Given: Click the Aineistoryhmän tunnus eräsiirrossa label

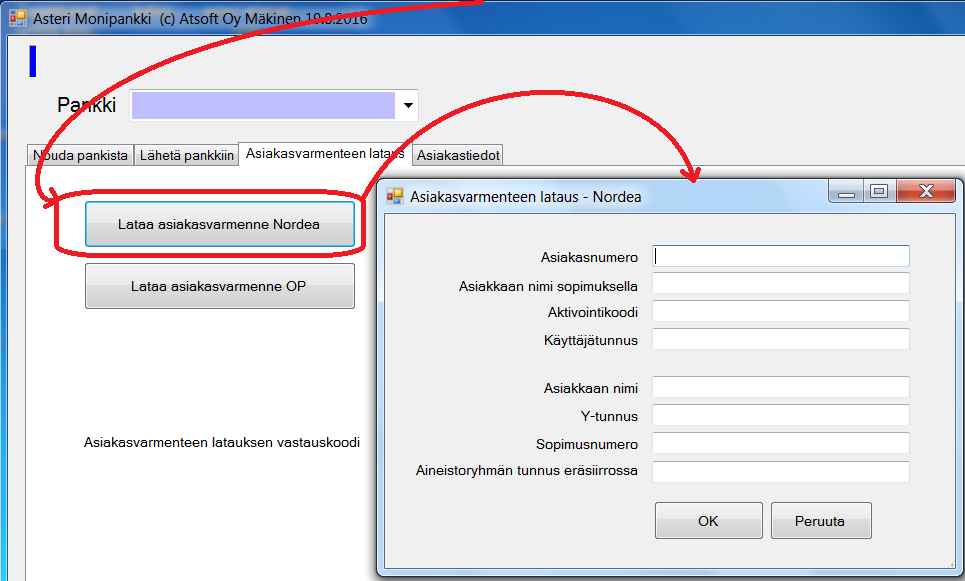Looking at the screenshot, I should (526, 471).
